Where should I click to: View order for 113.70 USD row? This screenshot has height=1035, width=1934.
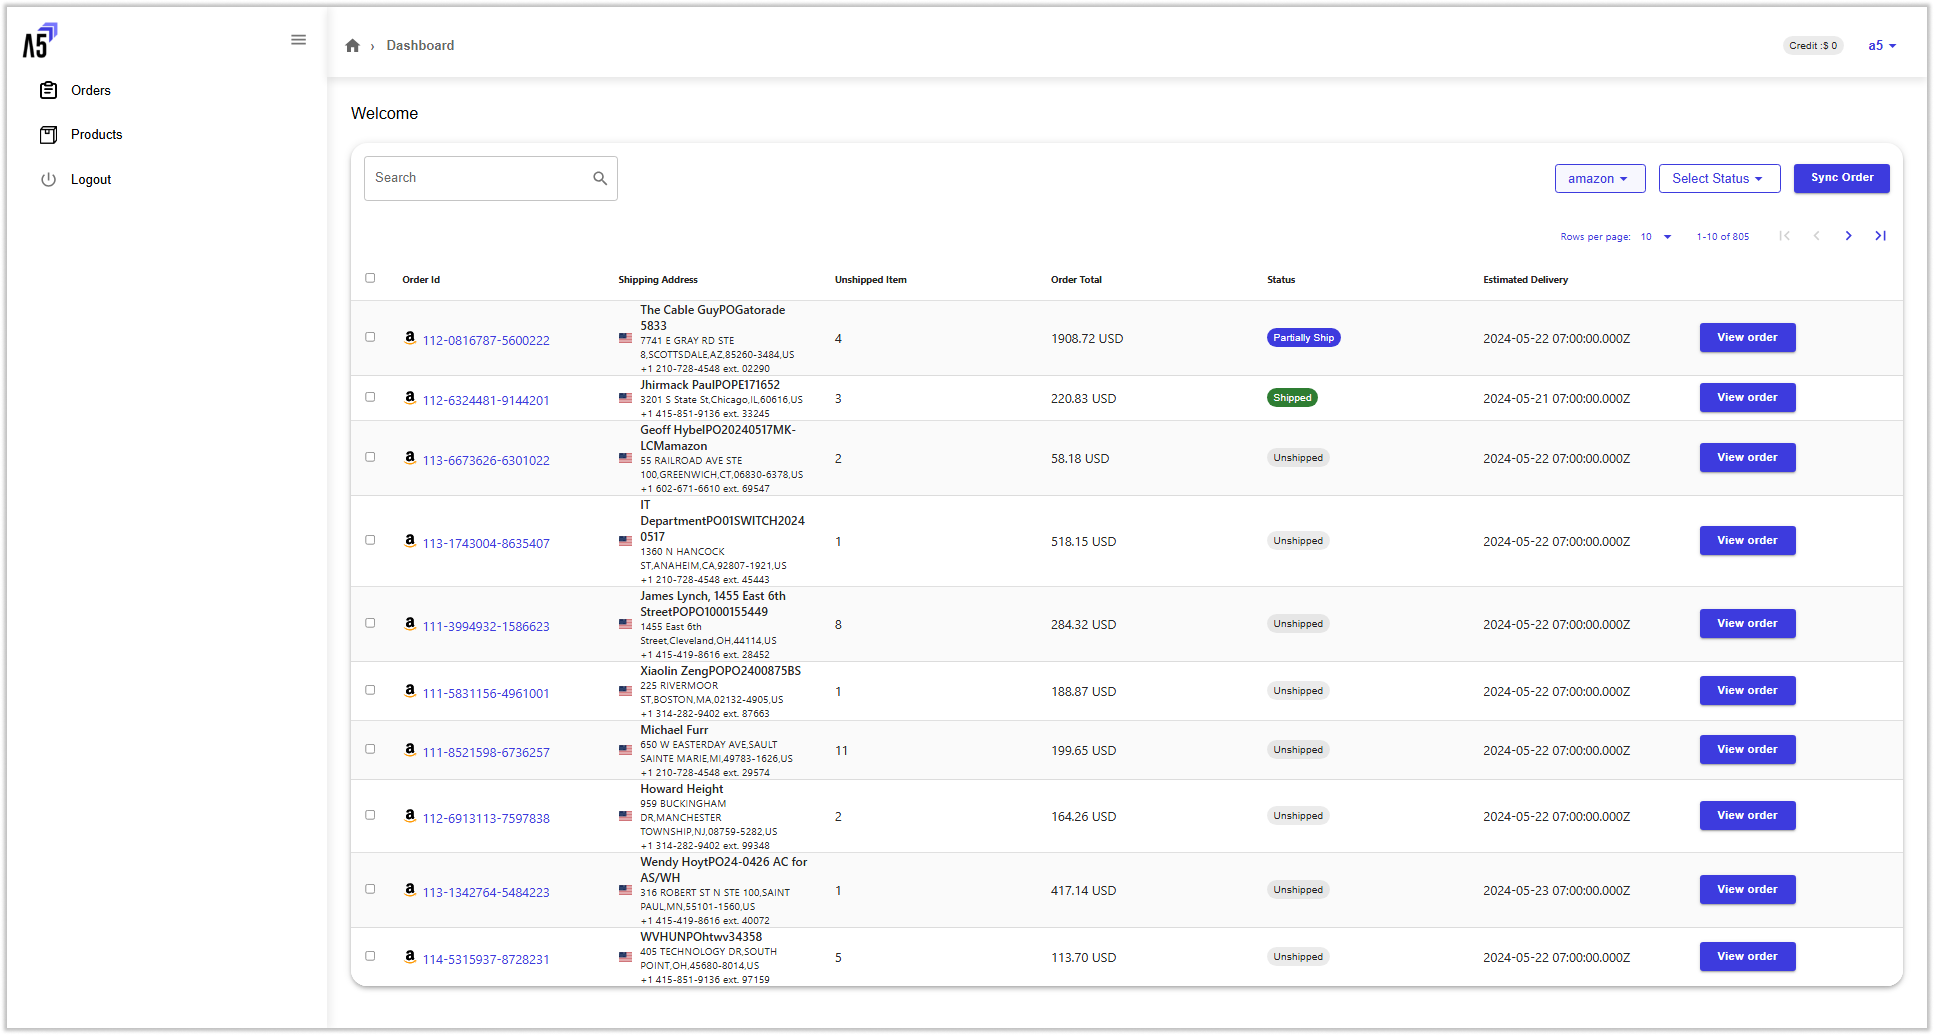point(1747,957)
